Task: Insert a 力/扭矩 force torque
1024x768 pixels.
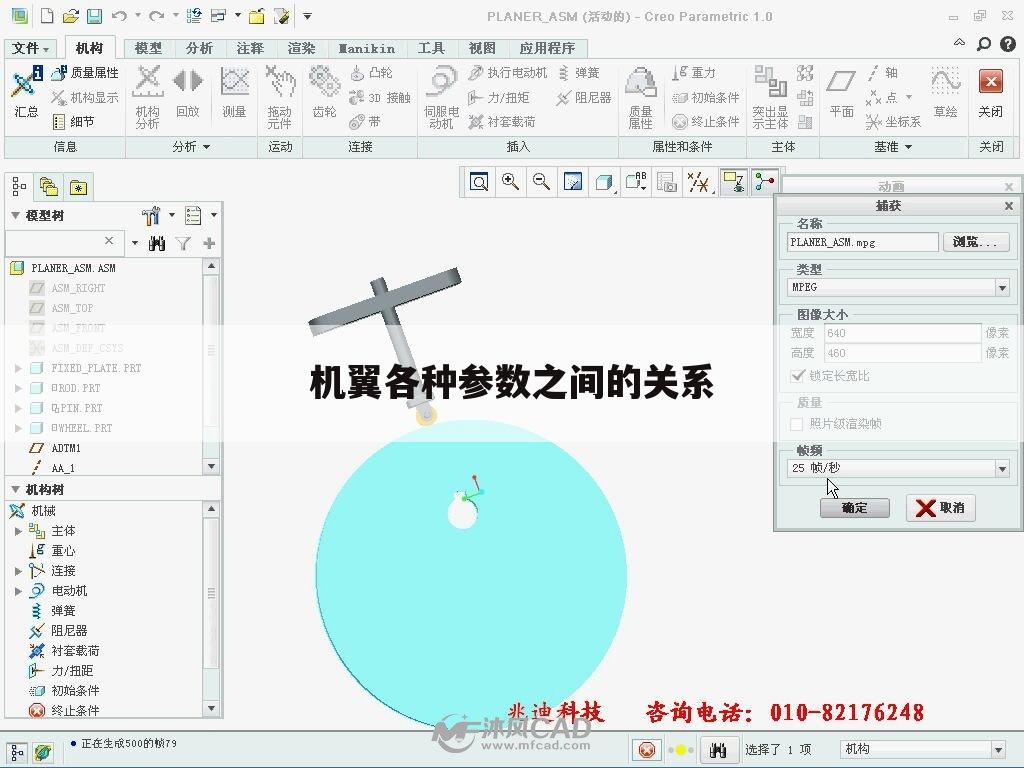Action: tap(498, 97)
